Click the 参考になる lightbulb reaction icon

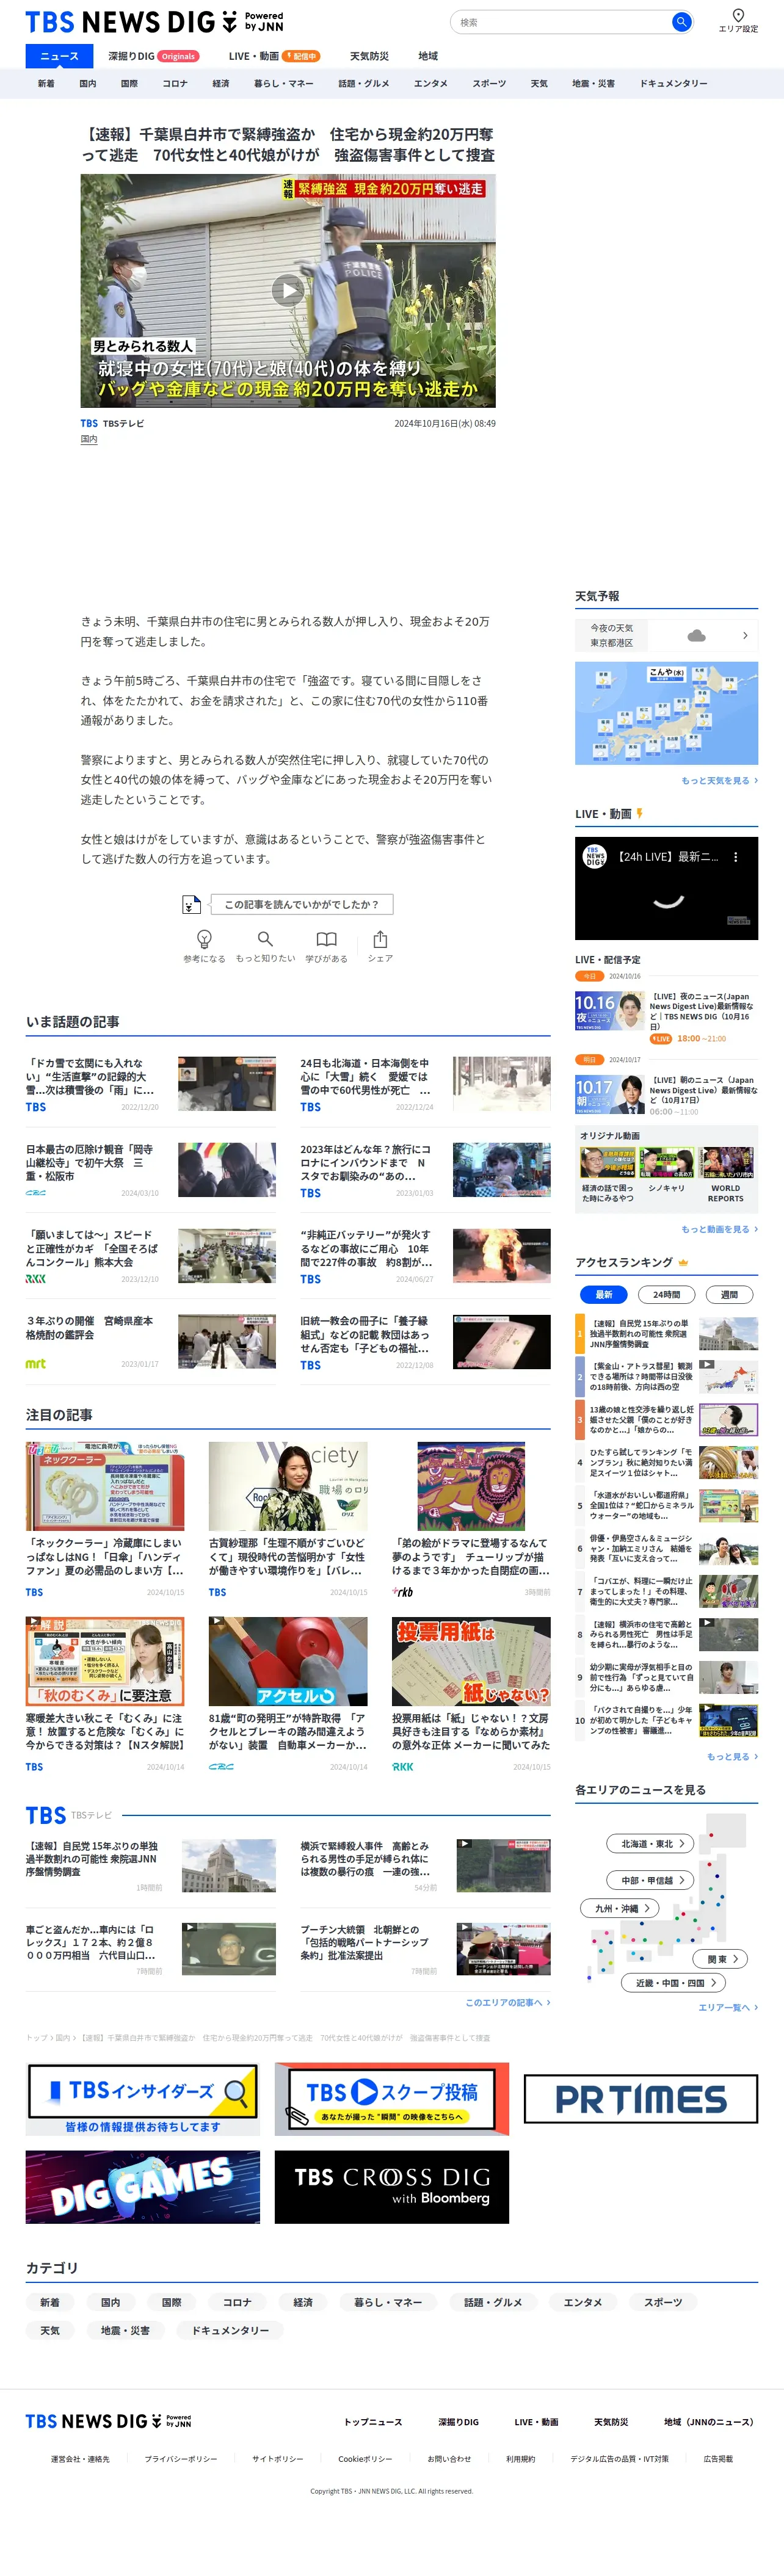(x=204, y=940)
